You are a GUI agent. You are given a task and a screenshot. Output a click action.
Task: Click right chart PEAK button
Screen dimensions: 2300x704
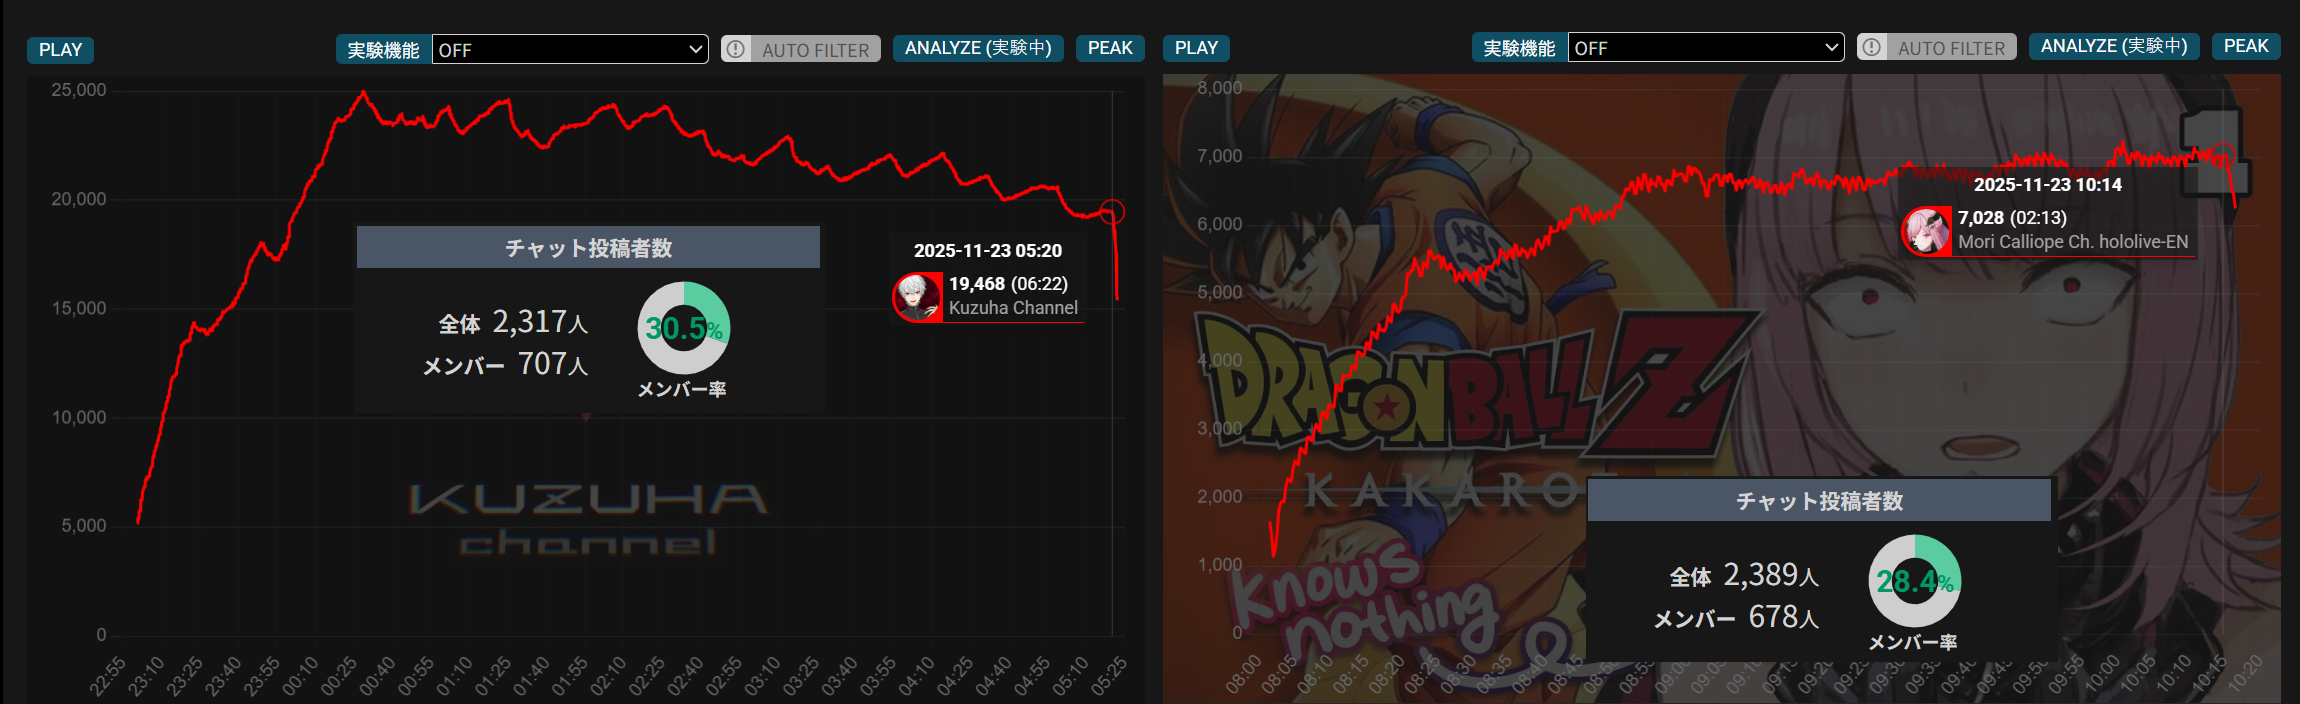(x=2246, y=46)
